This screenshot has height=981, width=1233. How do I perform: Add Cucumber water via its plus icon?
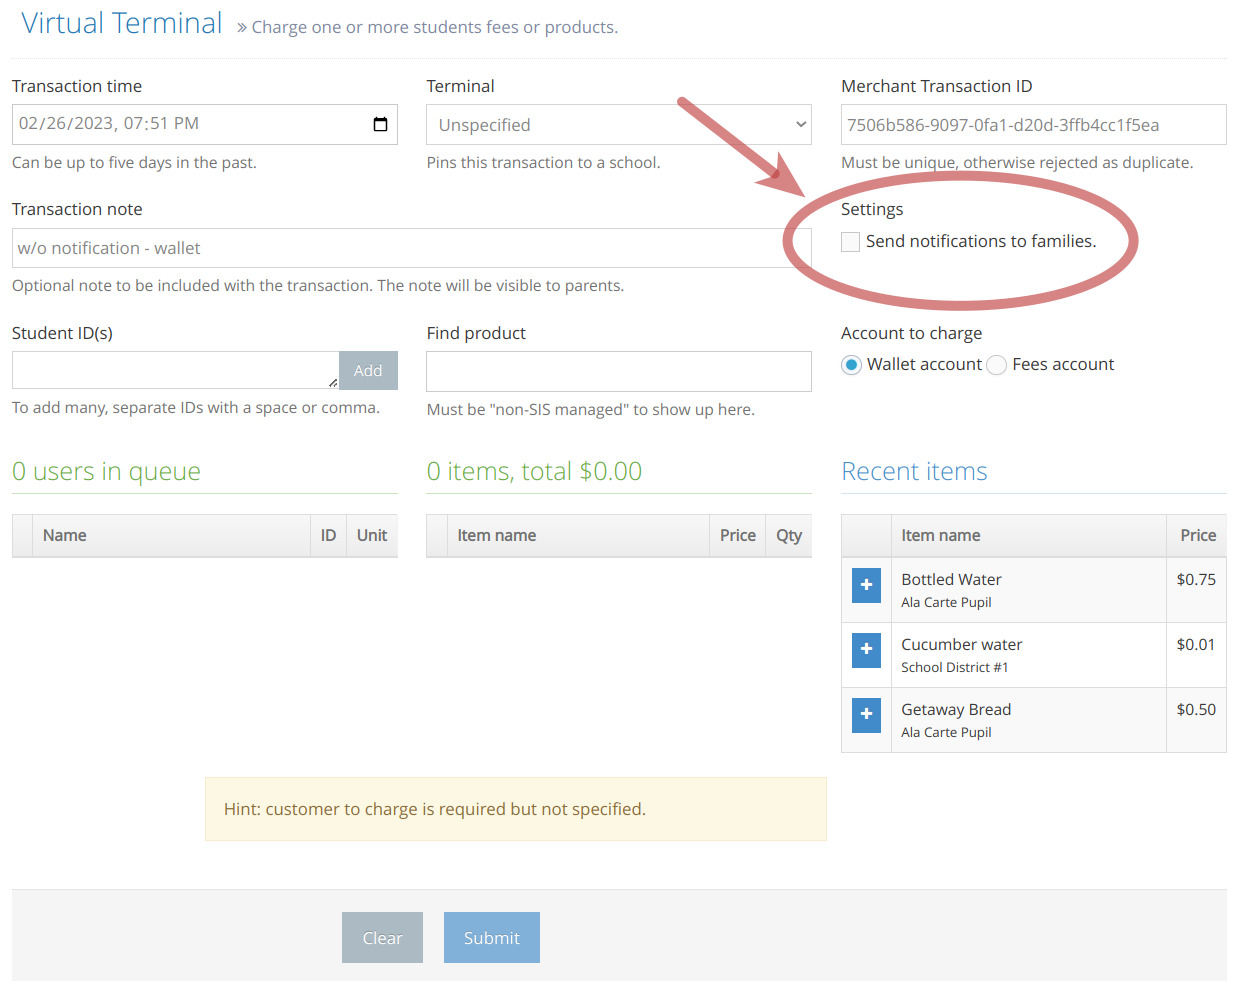point(866,650)
